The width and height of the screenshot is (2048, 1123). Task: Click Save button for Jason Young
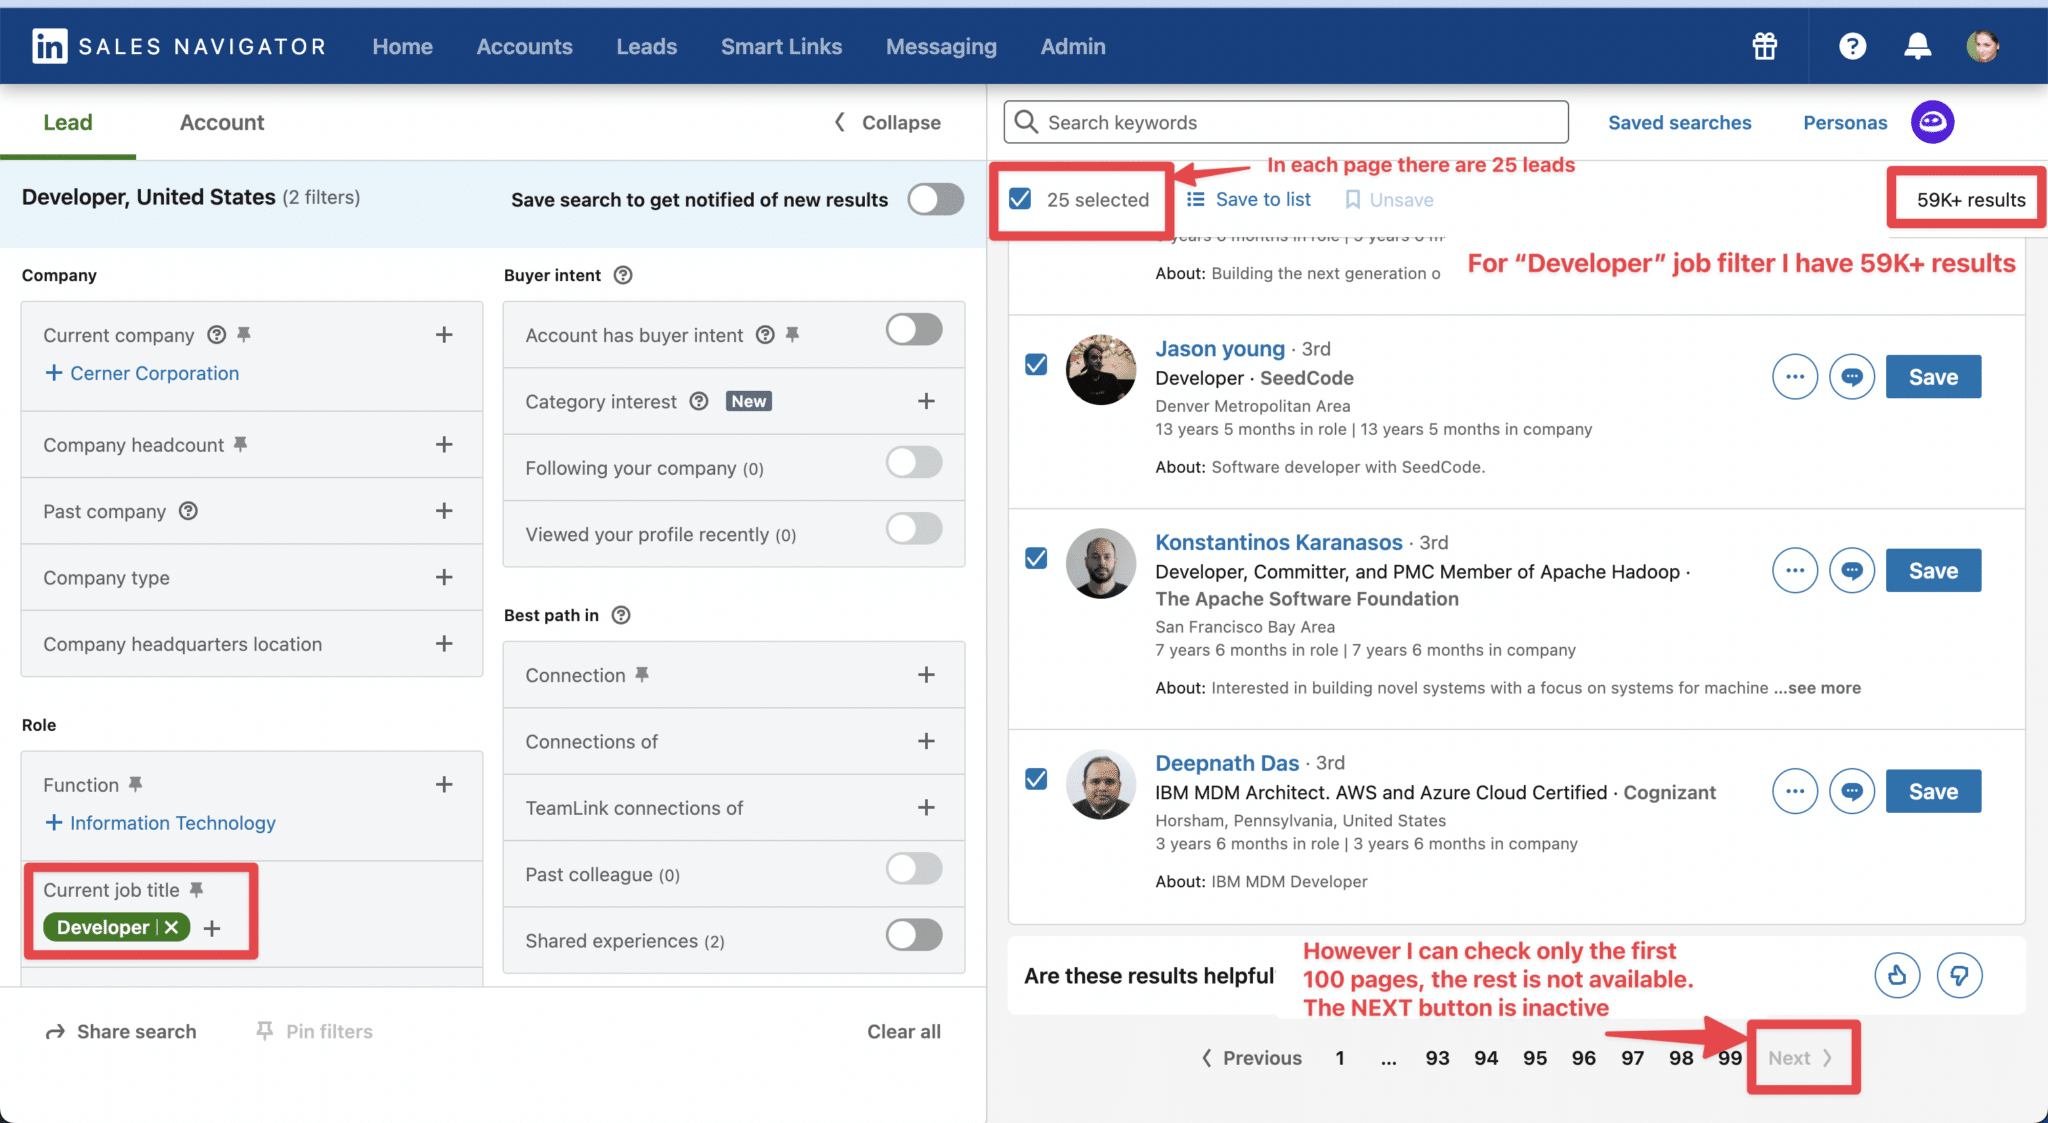click(1932, 376)
